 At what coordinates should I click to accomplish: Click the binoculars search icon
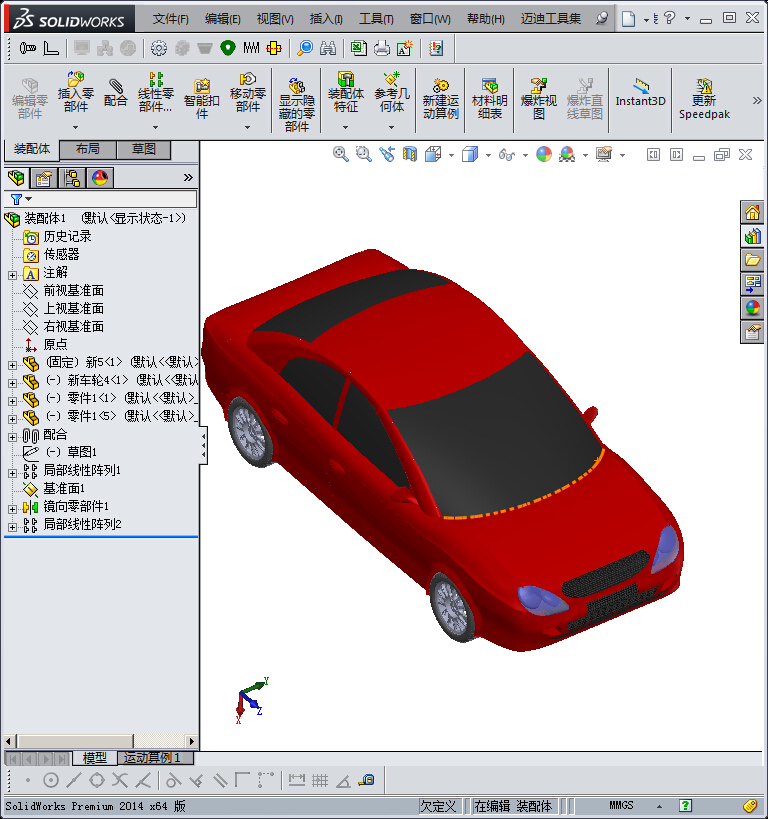(x=328, y=48)
